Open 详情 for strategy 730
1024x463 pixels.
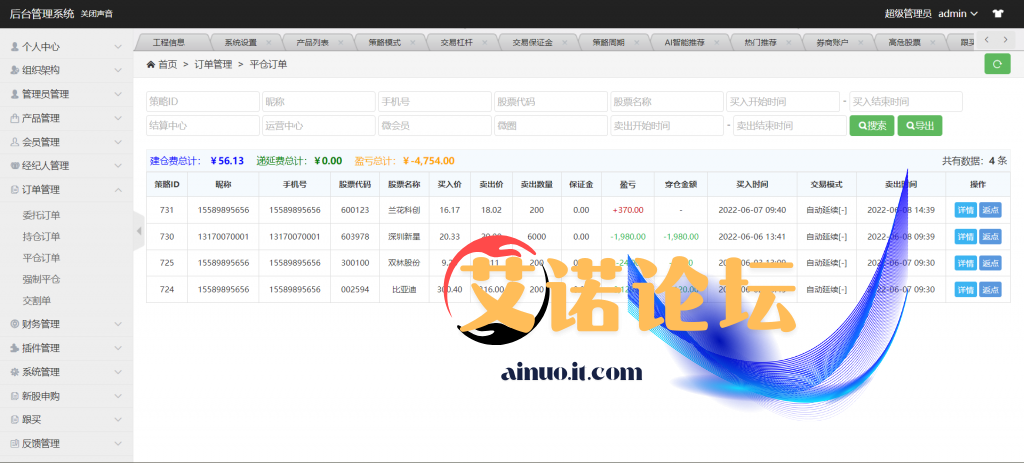coord(965,236)
